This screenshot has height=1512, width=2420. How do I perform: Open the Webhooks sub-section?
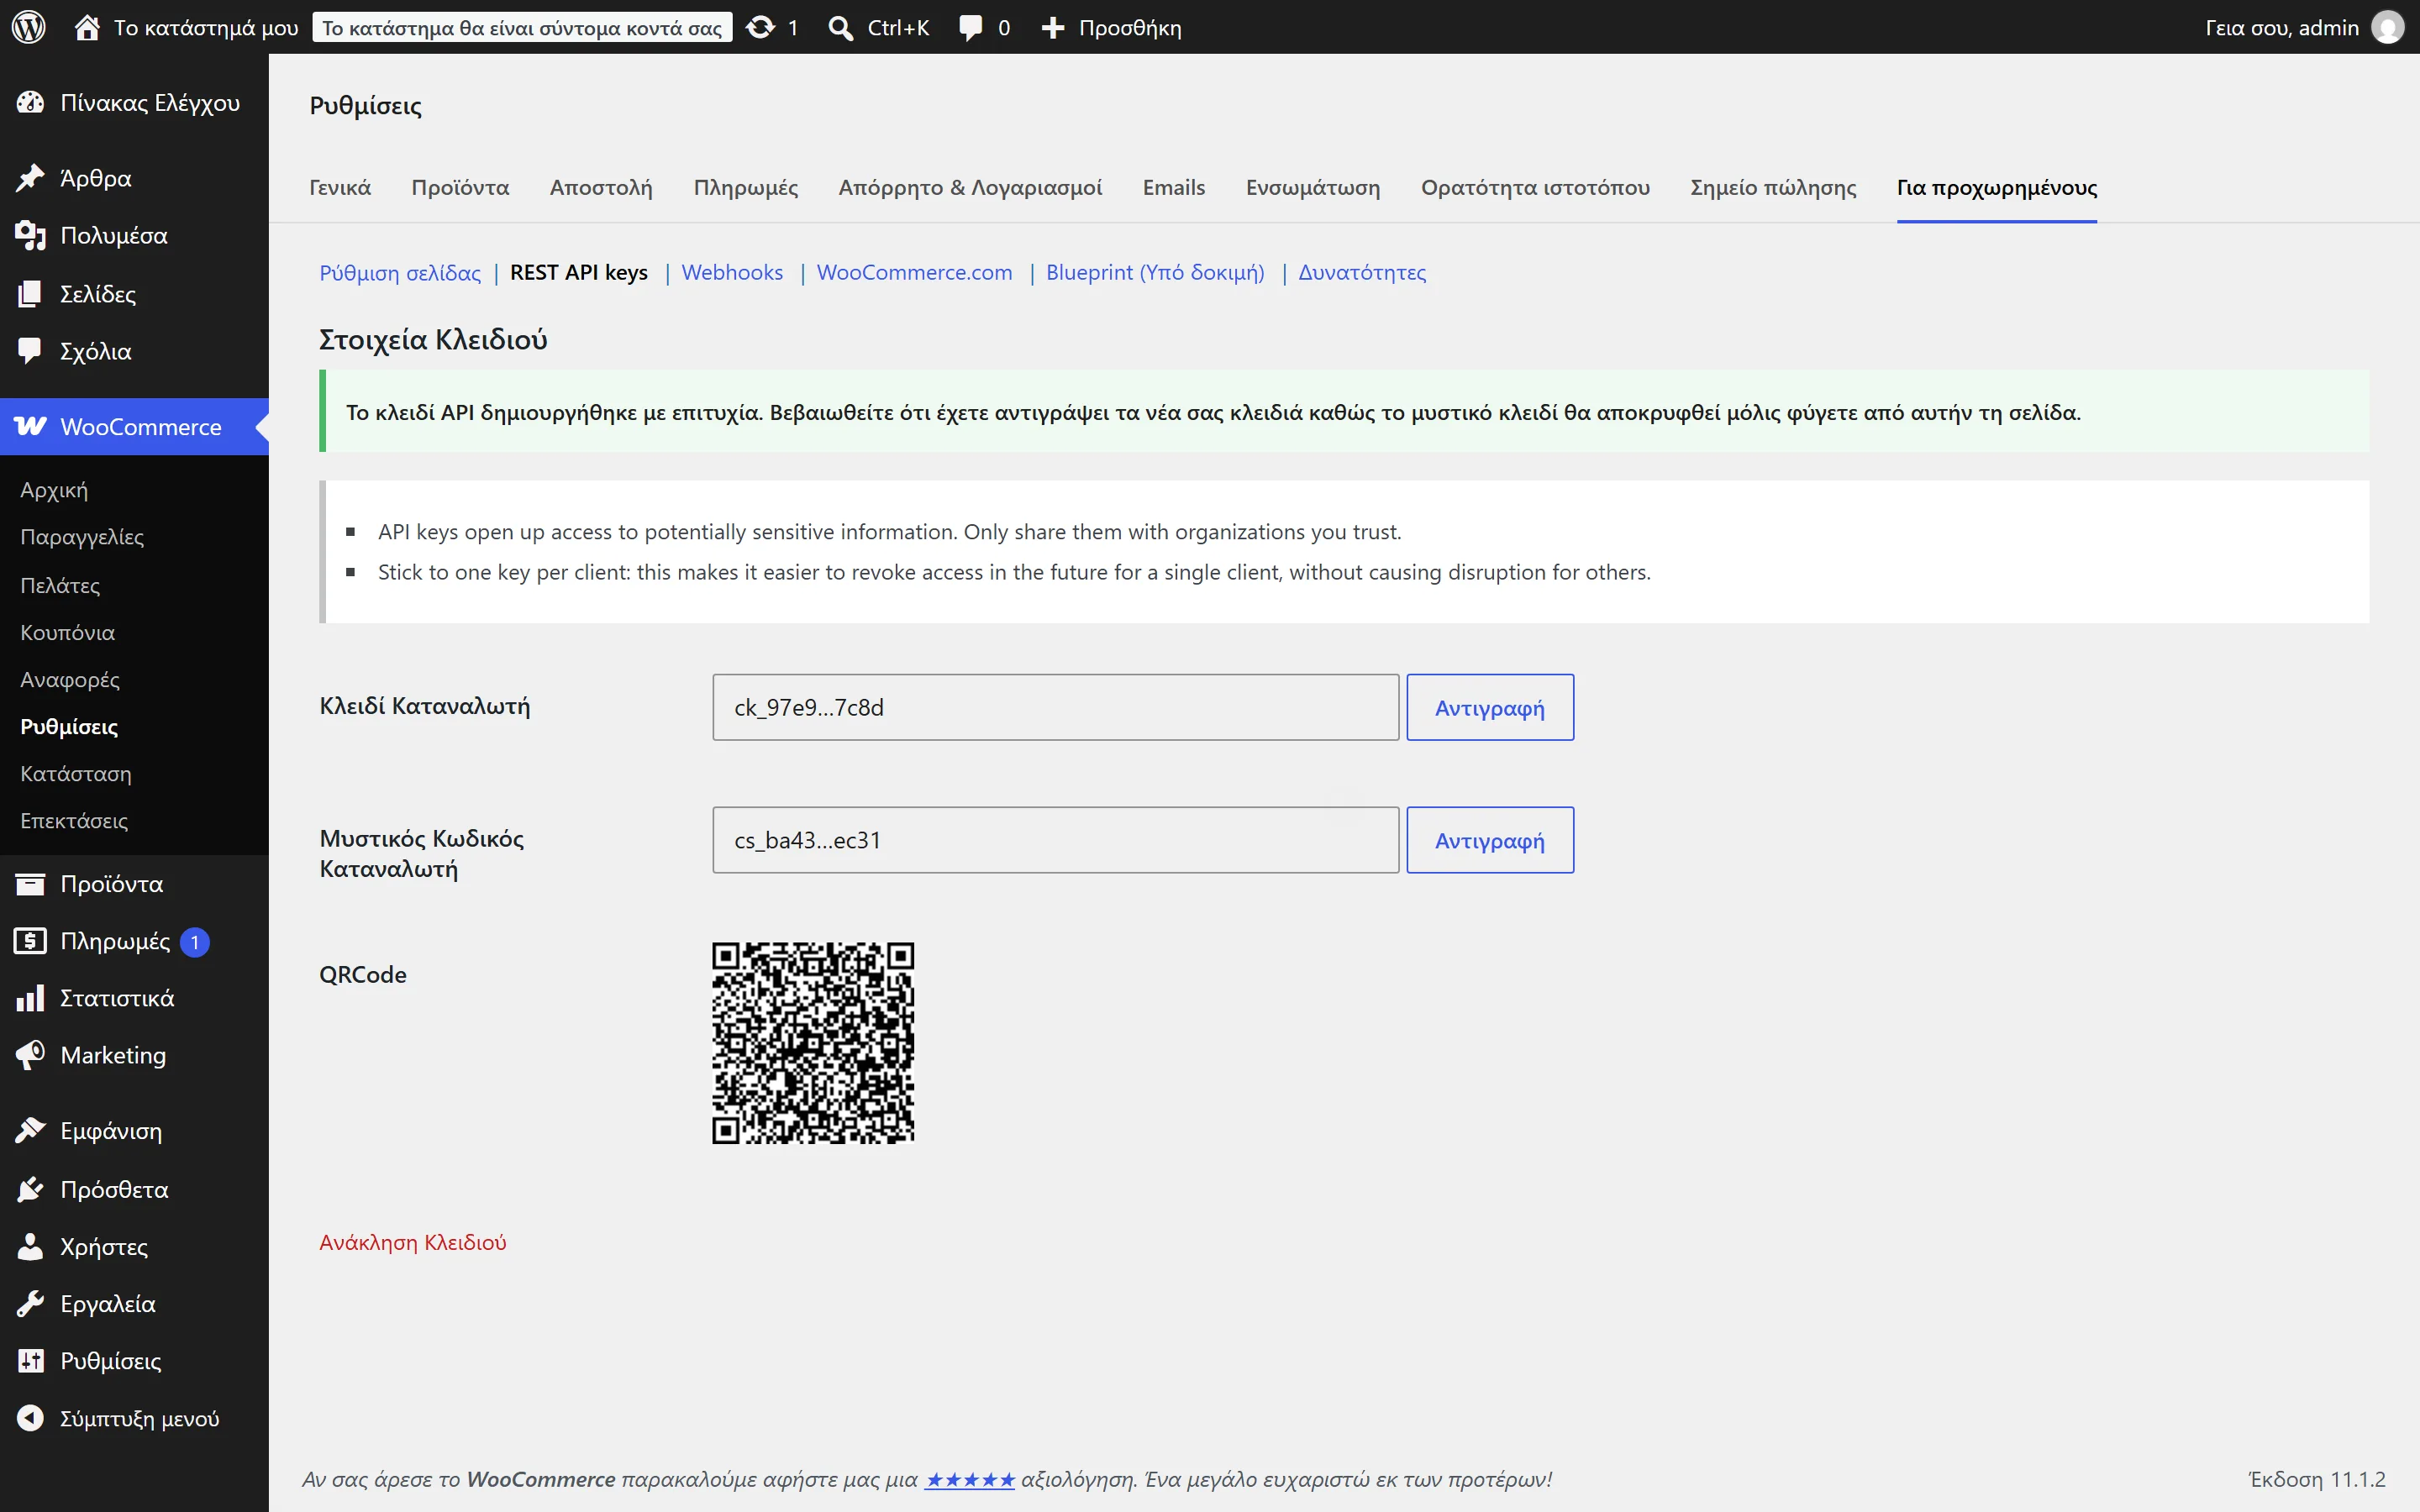coord(732,272)
